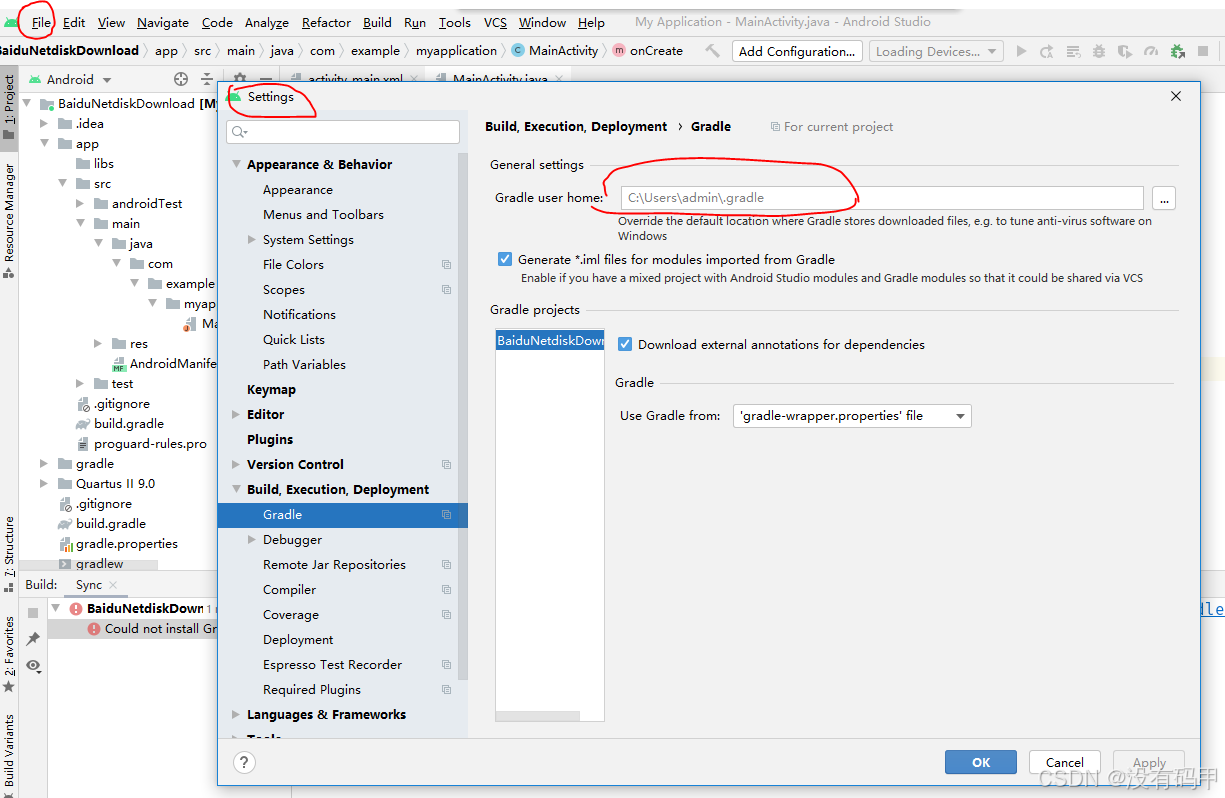The width and height of the screenshot is (1225, 798).
Task: Expand the res folder in project tree
Action: [x=97, y=344]
